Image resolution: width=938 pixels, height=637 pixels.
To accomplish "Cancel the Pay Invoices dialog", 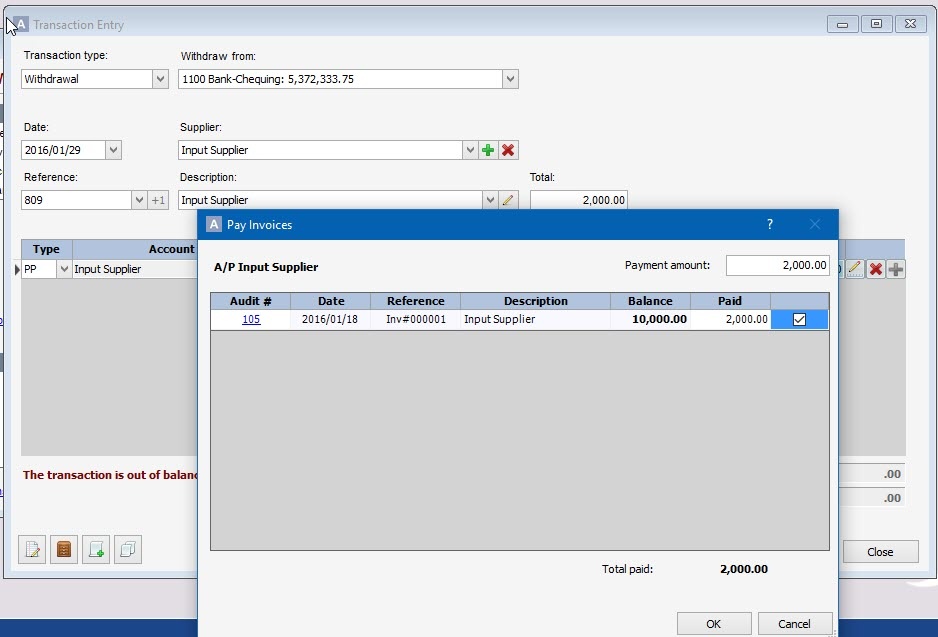I will 795,623.
